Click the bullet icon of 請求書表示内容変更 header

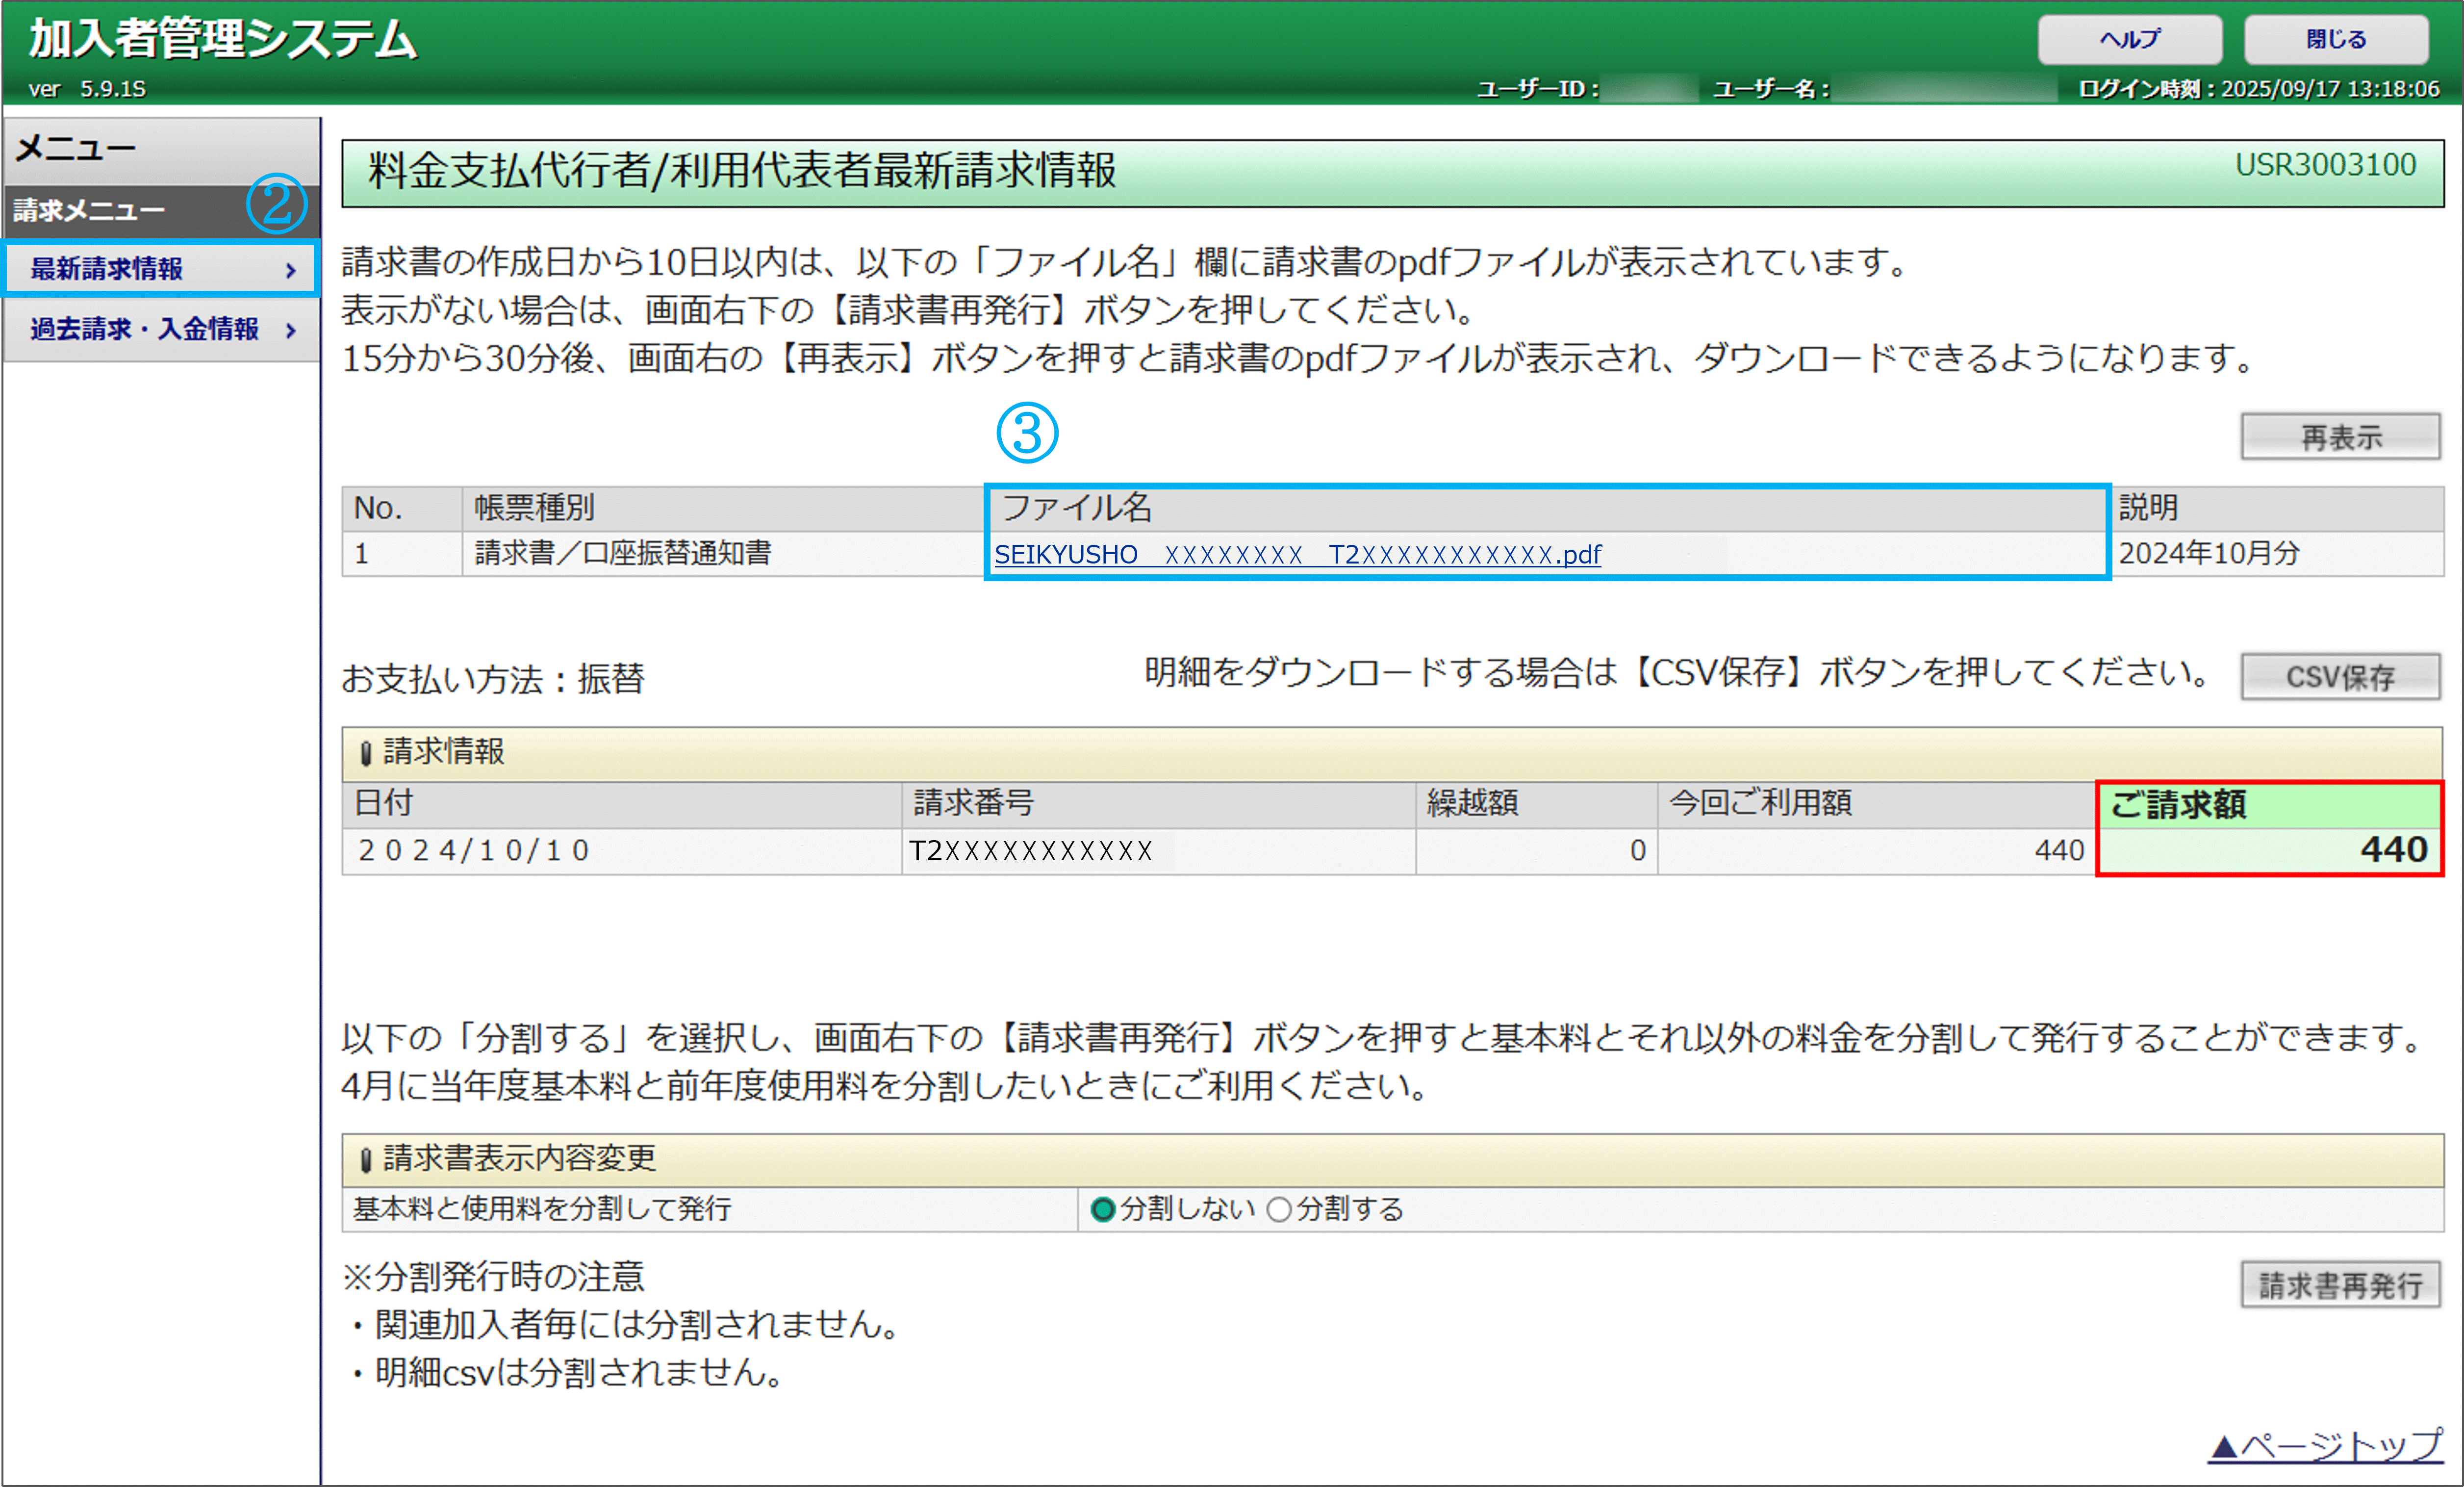[365, 1159]
